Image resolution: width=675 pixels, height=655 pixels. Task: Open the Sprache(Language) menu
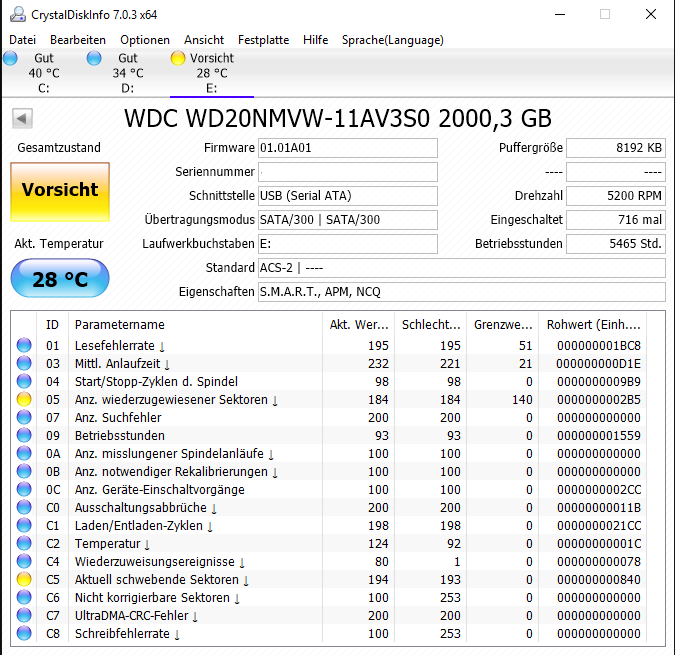[x=393, y=40]
